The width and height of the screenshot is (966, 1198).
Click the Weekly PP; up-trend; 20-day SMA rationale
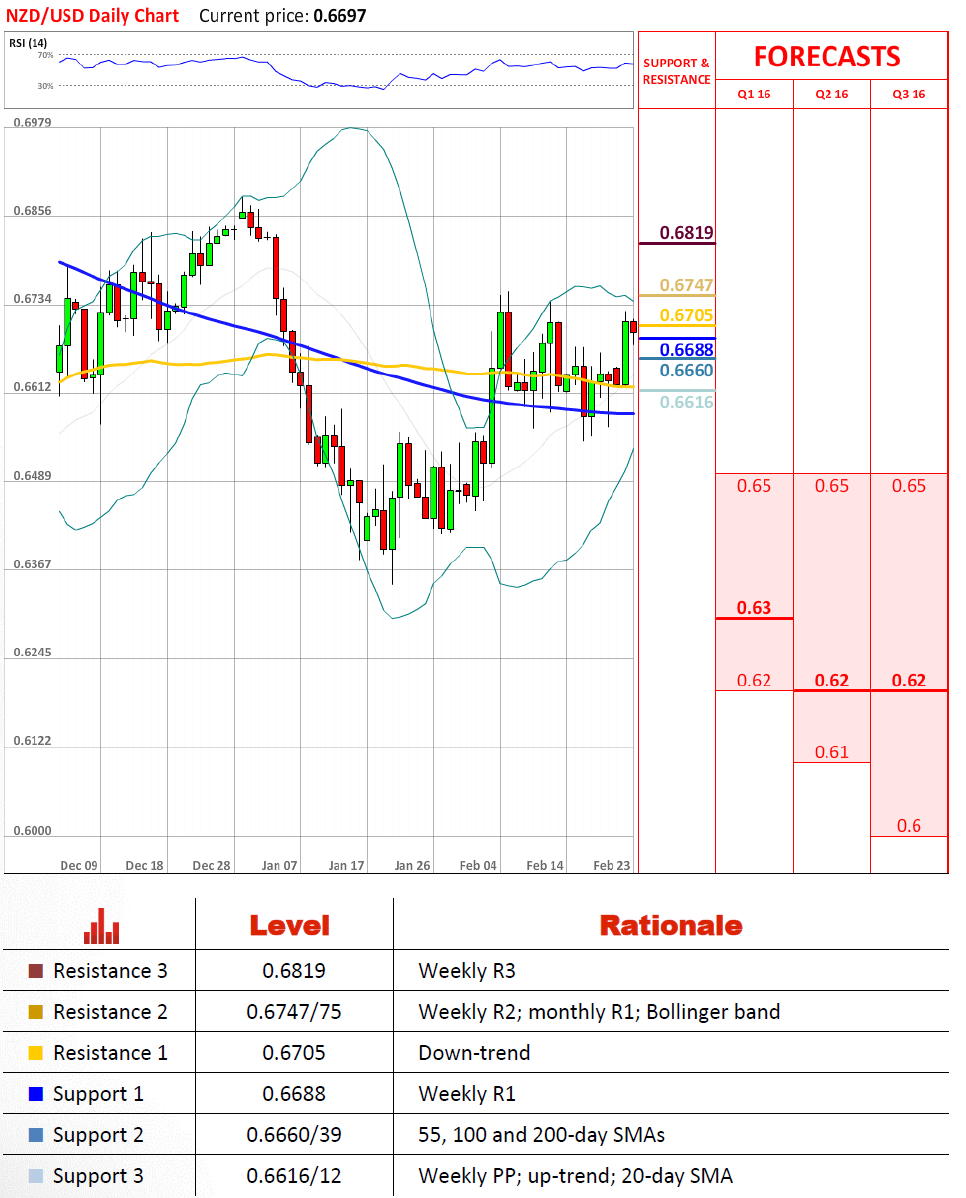tap(575, 1176)
